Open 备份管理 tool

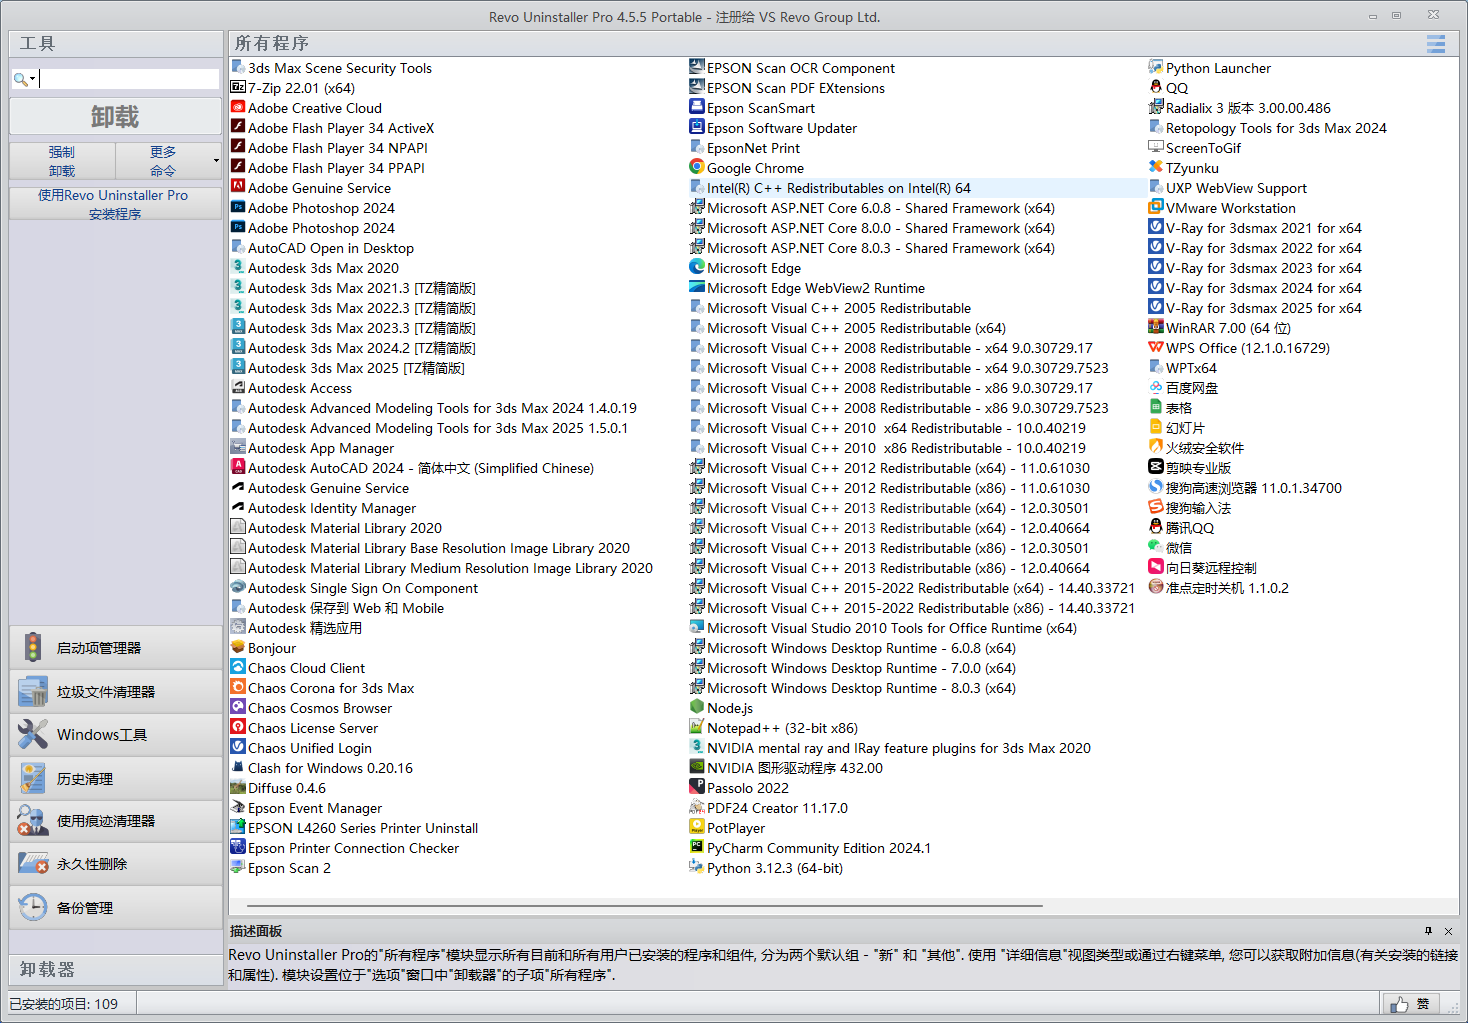pyautogui.click(x=116, y=908)
